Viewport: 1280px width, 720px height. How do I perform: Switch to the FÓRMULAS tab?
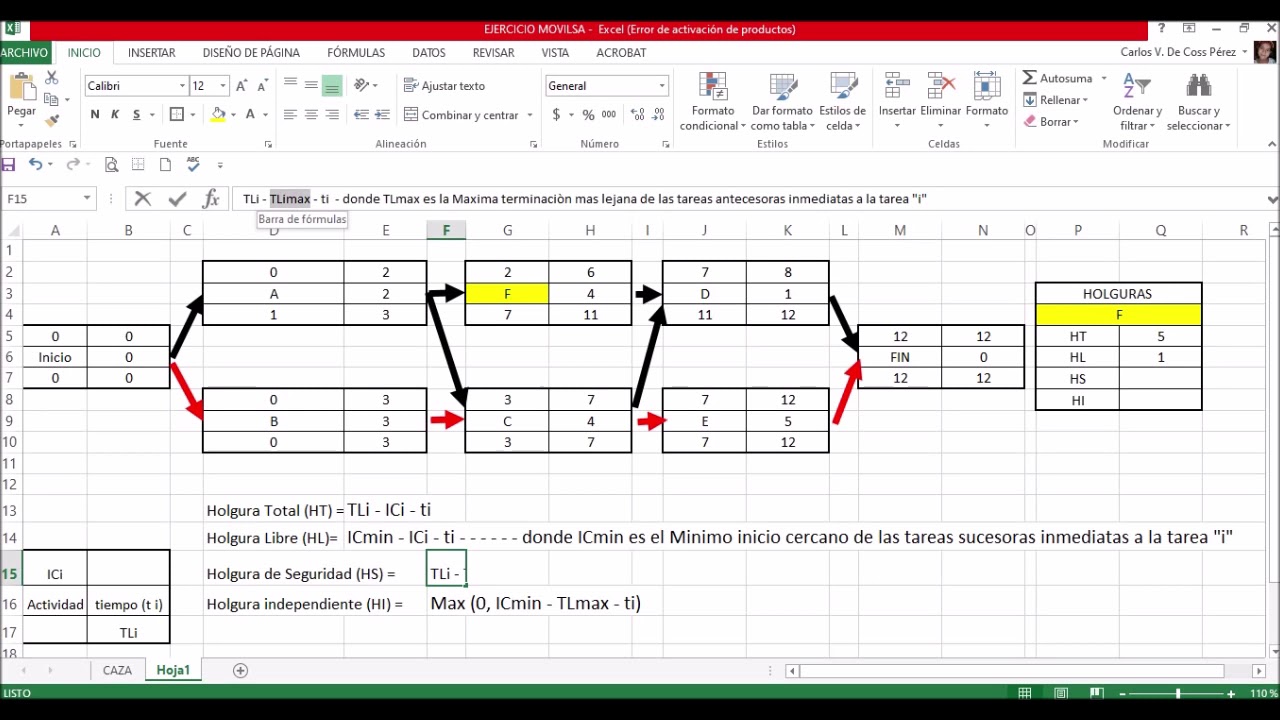(356, 53)
